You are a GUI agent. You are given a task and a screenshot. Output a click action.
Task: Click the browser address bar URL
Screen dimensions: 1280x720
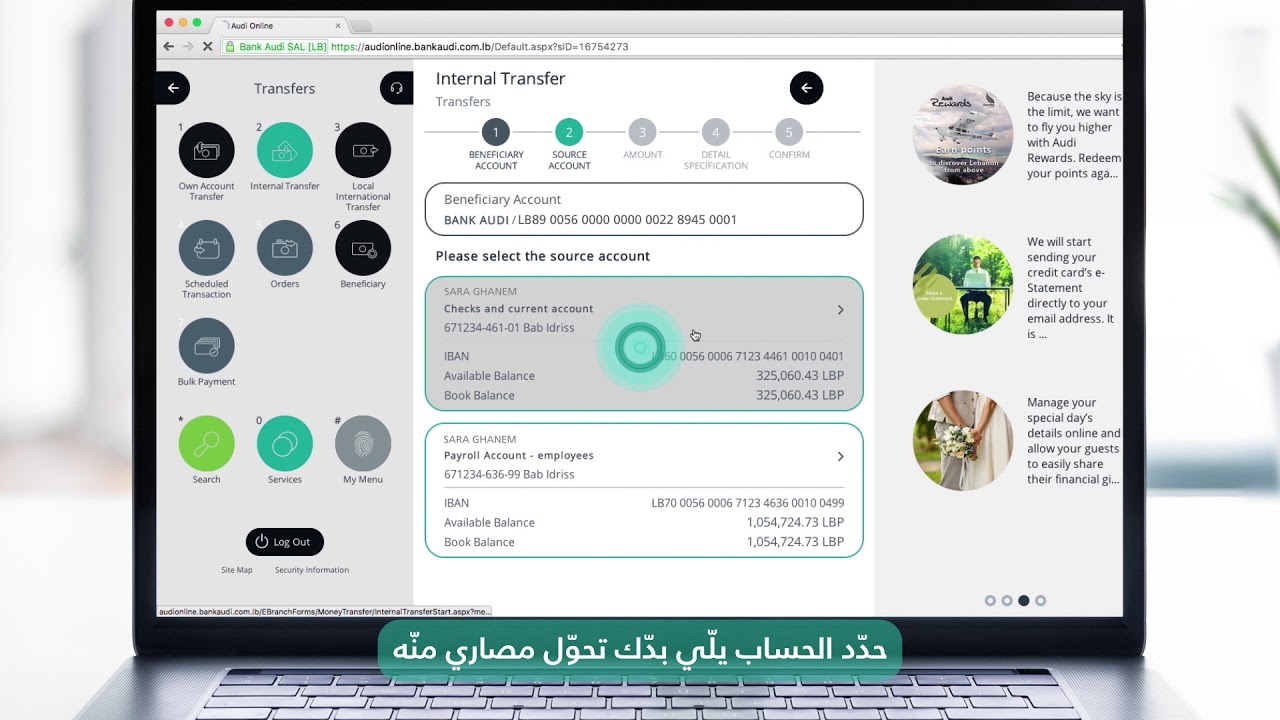pos(479,46)
